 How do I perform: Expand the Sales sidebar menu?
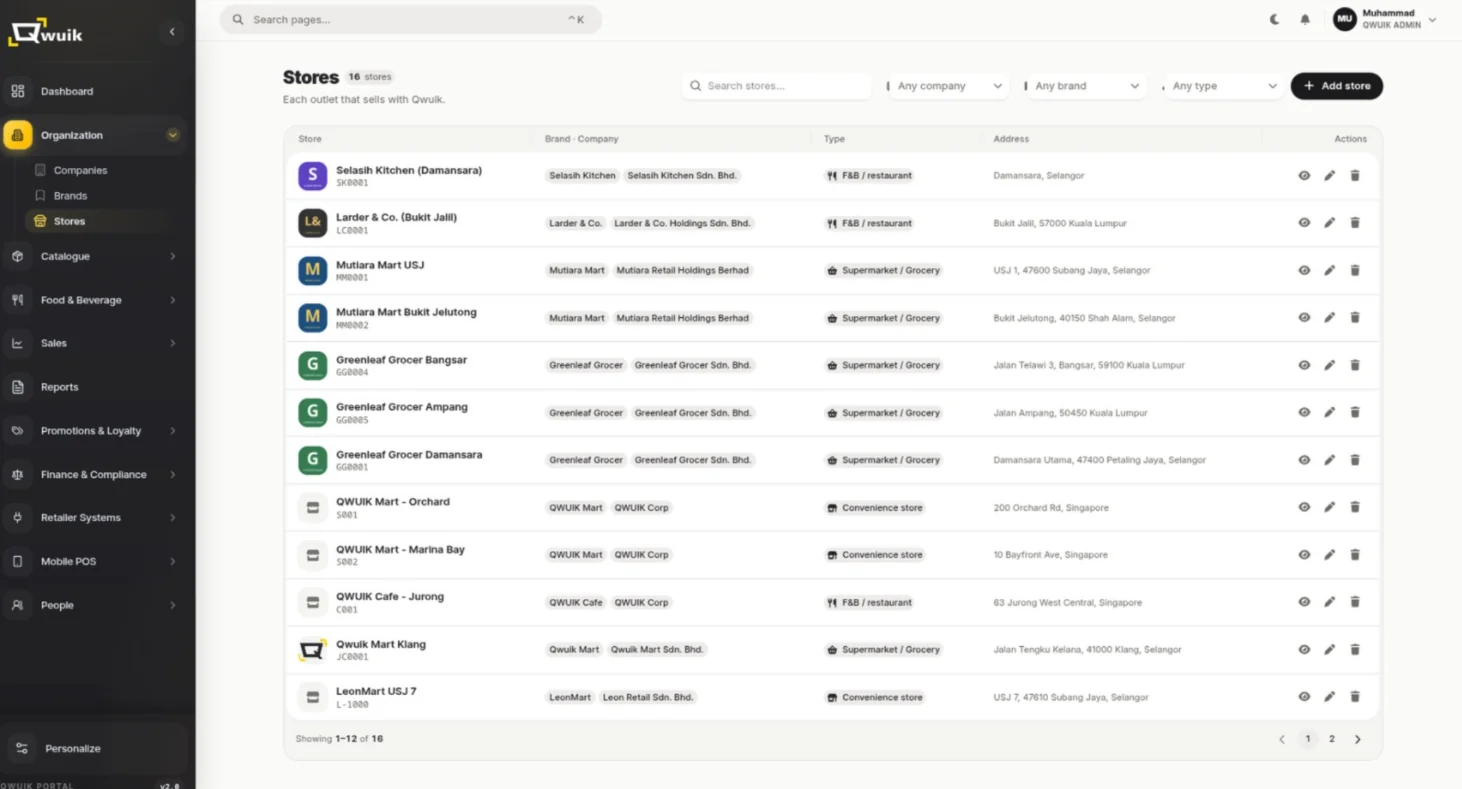pyautogui.click(x=95, y=343)
